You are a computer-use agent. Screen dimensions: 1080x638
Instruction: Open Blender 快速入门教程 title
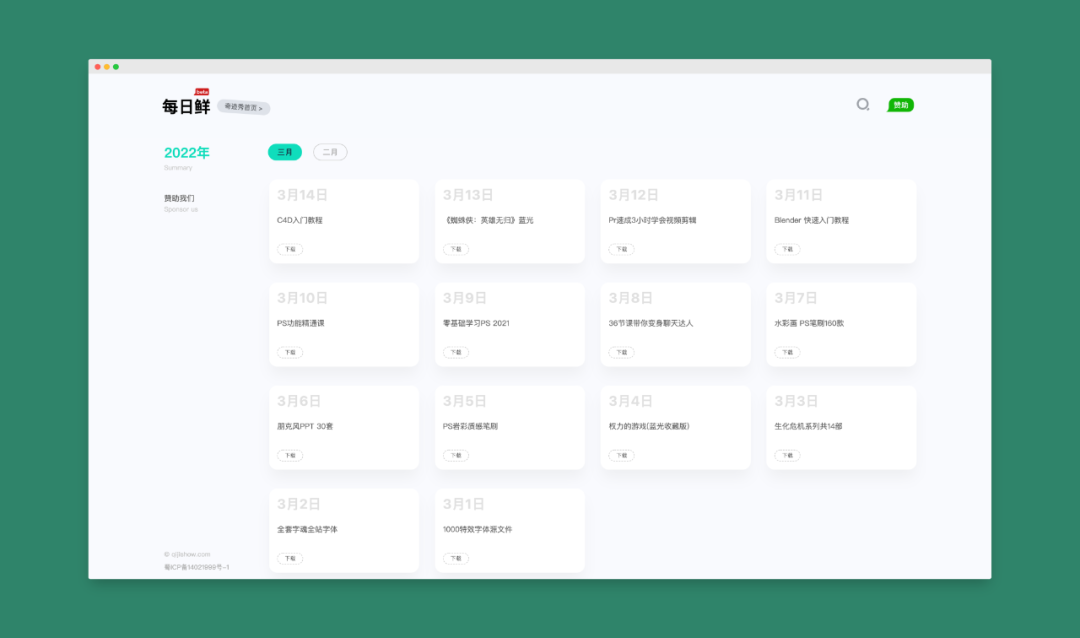(x=811, y=220)
